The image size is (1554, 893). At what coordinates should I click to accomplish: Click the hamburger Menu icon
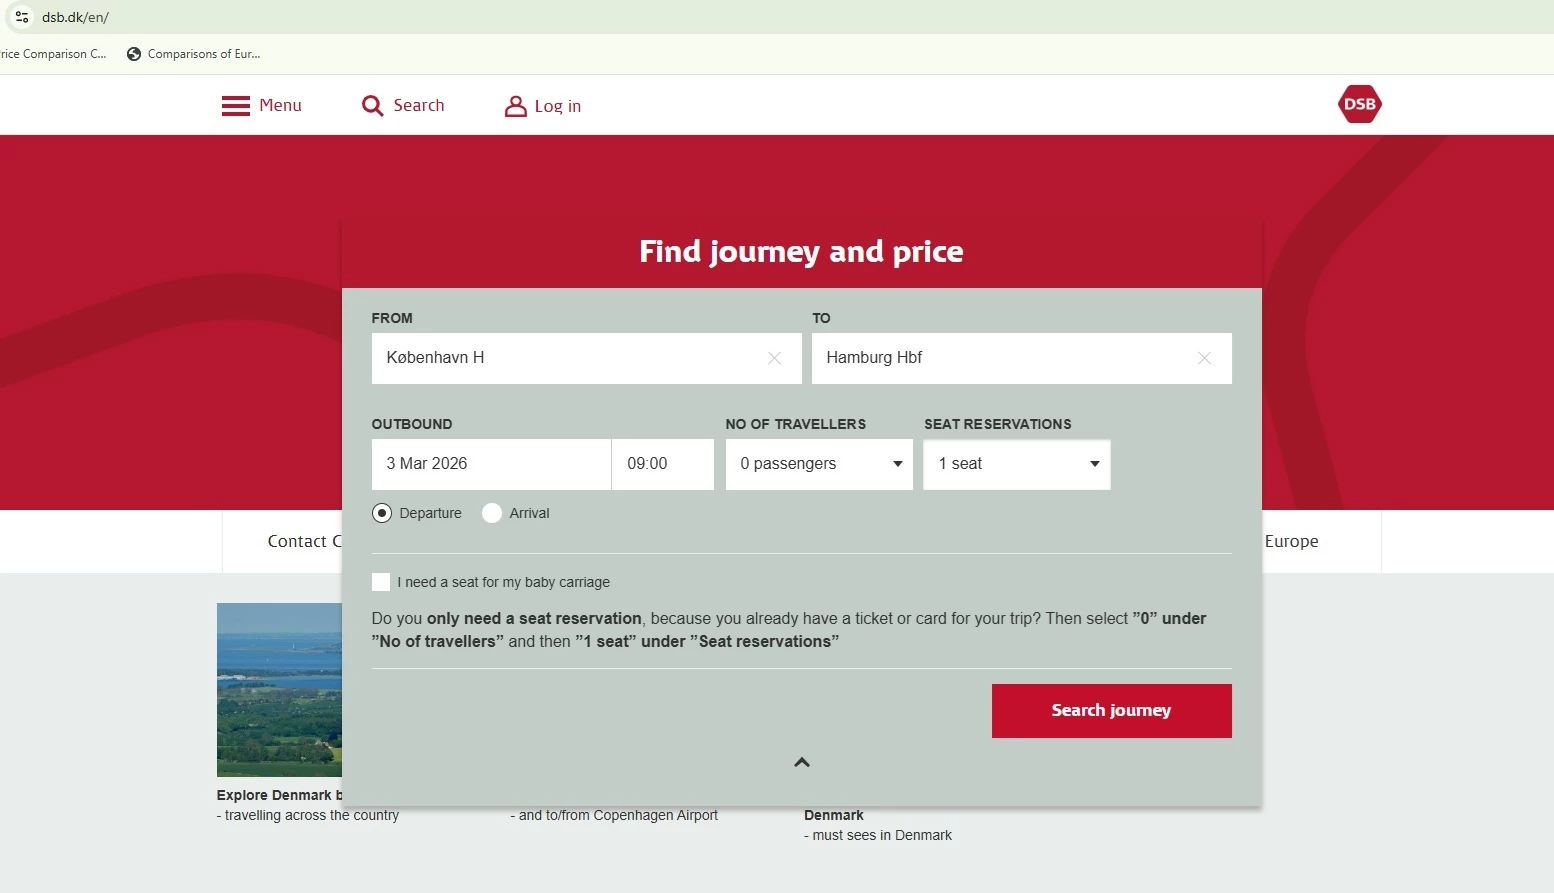click(x=236, y=106)
